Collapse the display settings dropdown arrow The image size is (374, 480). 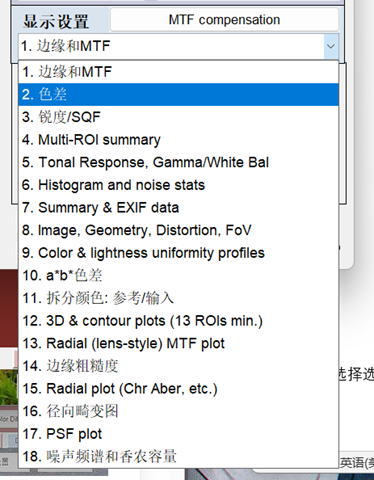(x=331, y=46)
